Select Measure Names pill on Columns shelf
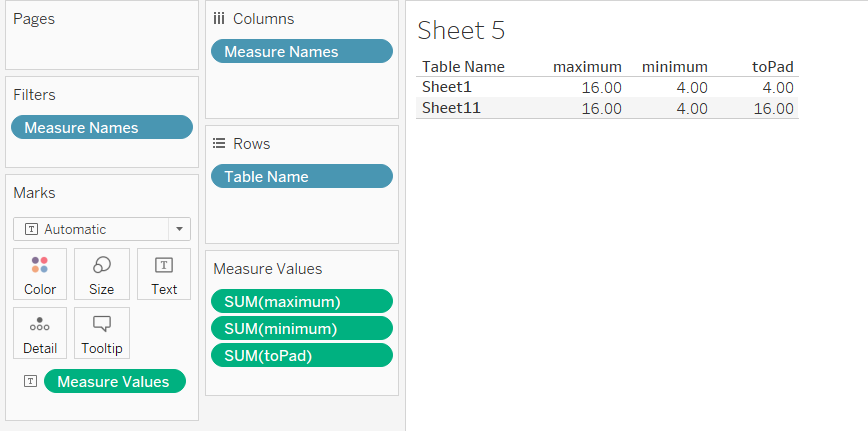This screenshot has height=431, width=868. pyautogui.click(x=301, y=52)
